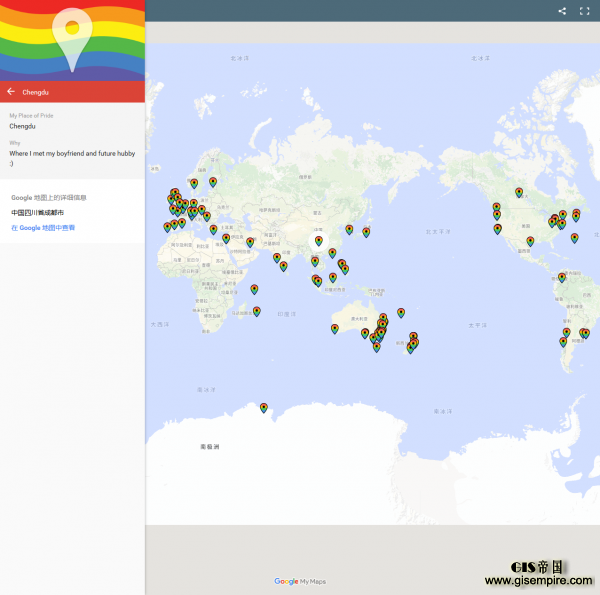Select the pin on Japan
Image resolution: width=600 pixels, height=595 pixels.
(x=366, y=231)
